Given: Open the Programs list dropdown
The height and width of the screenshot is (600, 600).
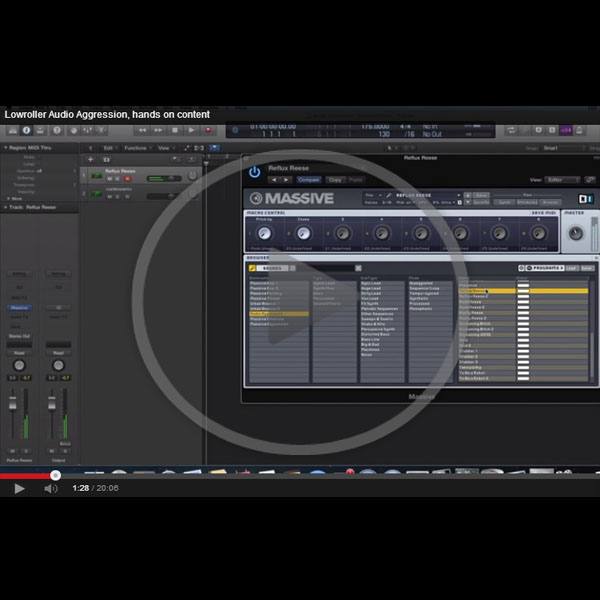Looking at the screenshot, I should coord(545,268).
